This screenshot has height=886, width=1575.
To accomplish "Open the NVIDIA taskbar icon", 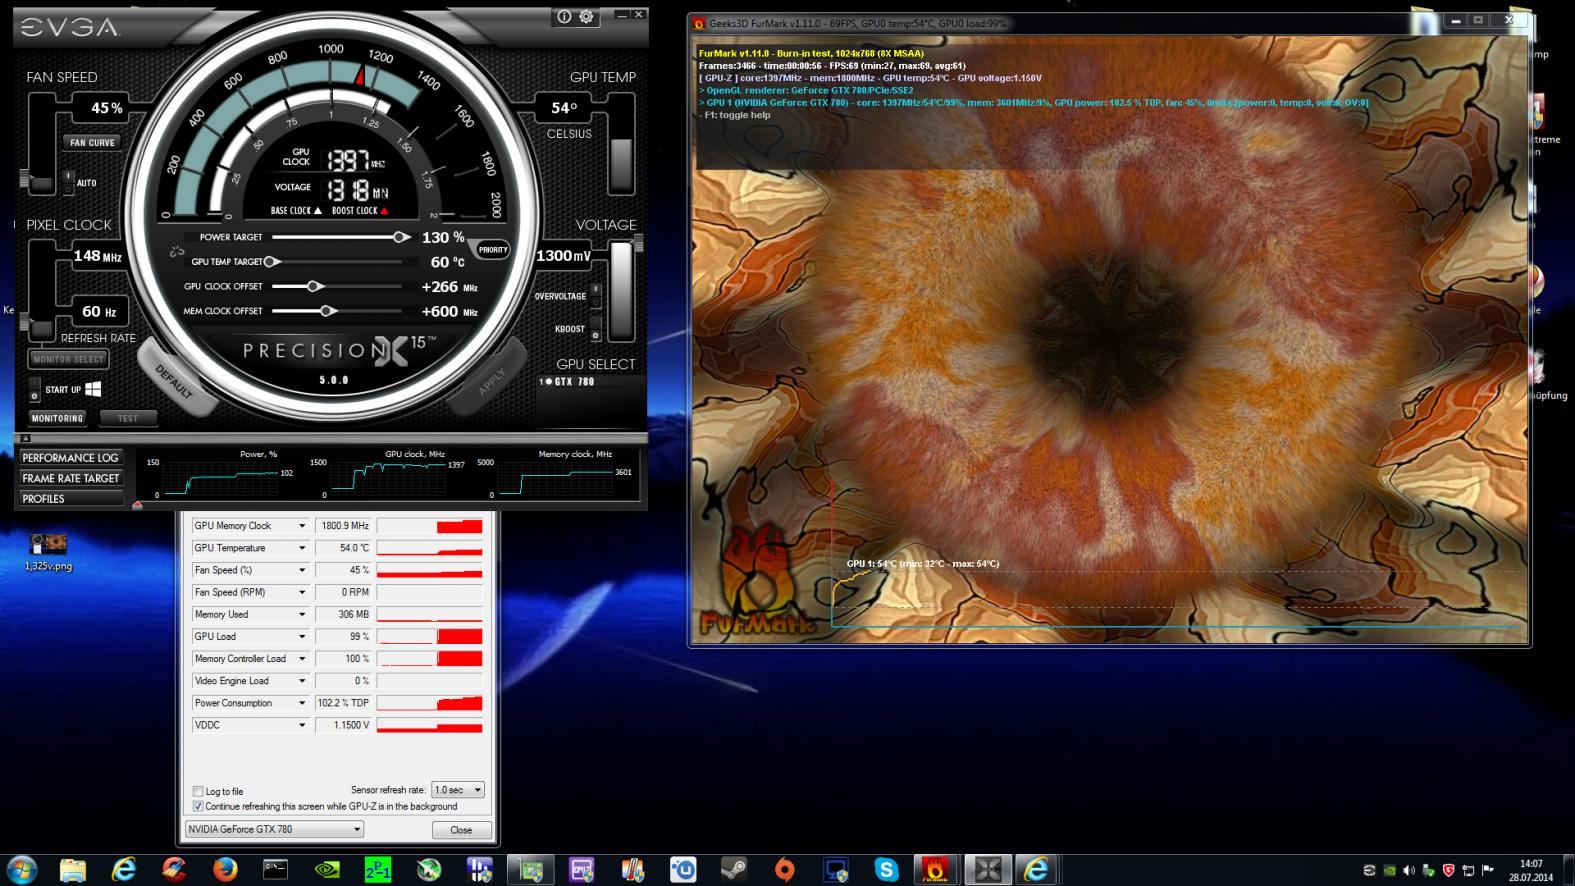I will [327, 869].
